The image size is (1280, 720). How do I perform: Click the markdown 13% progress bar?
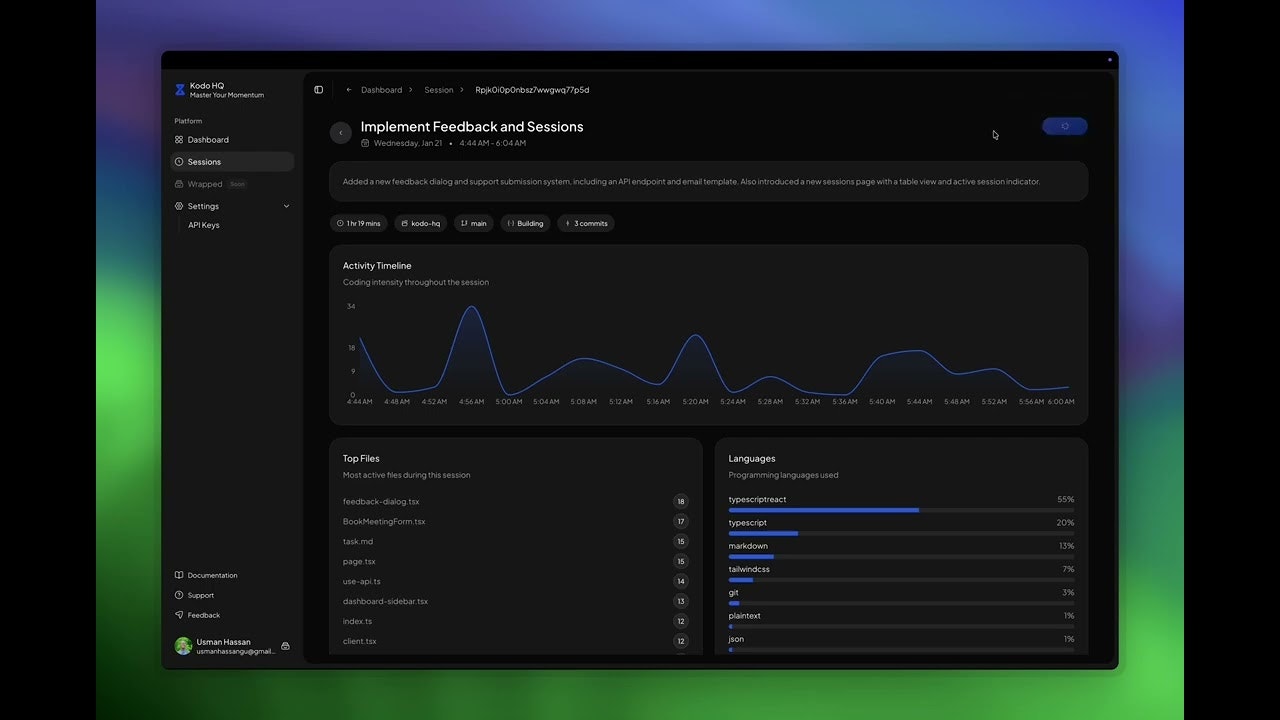tap(901, 556)
